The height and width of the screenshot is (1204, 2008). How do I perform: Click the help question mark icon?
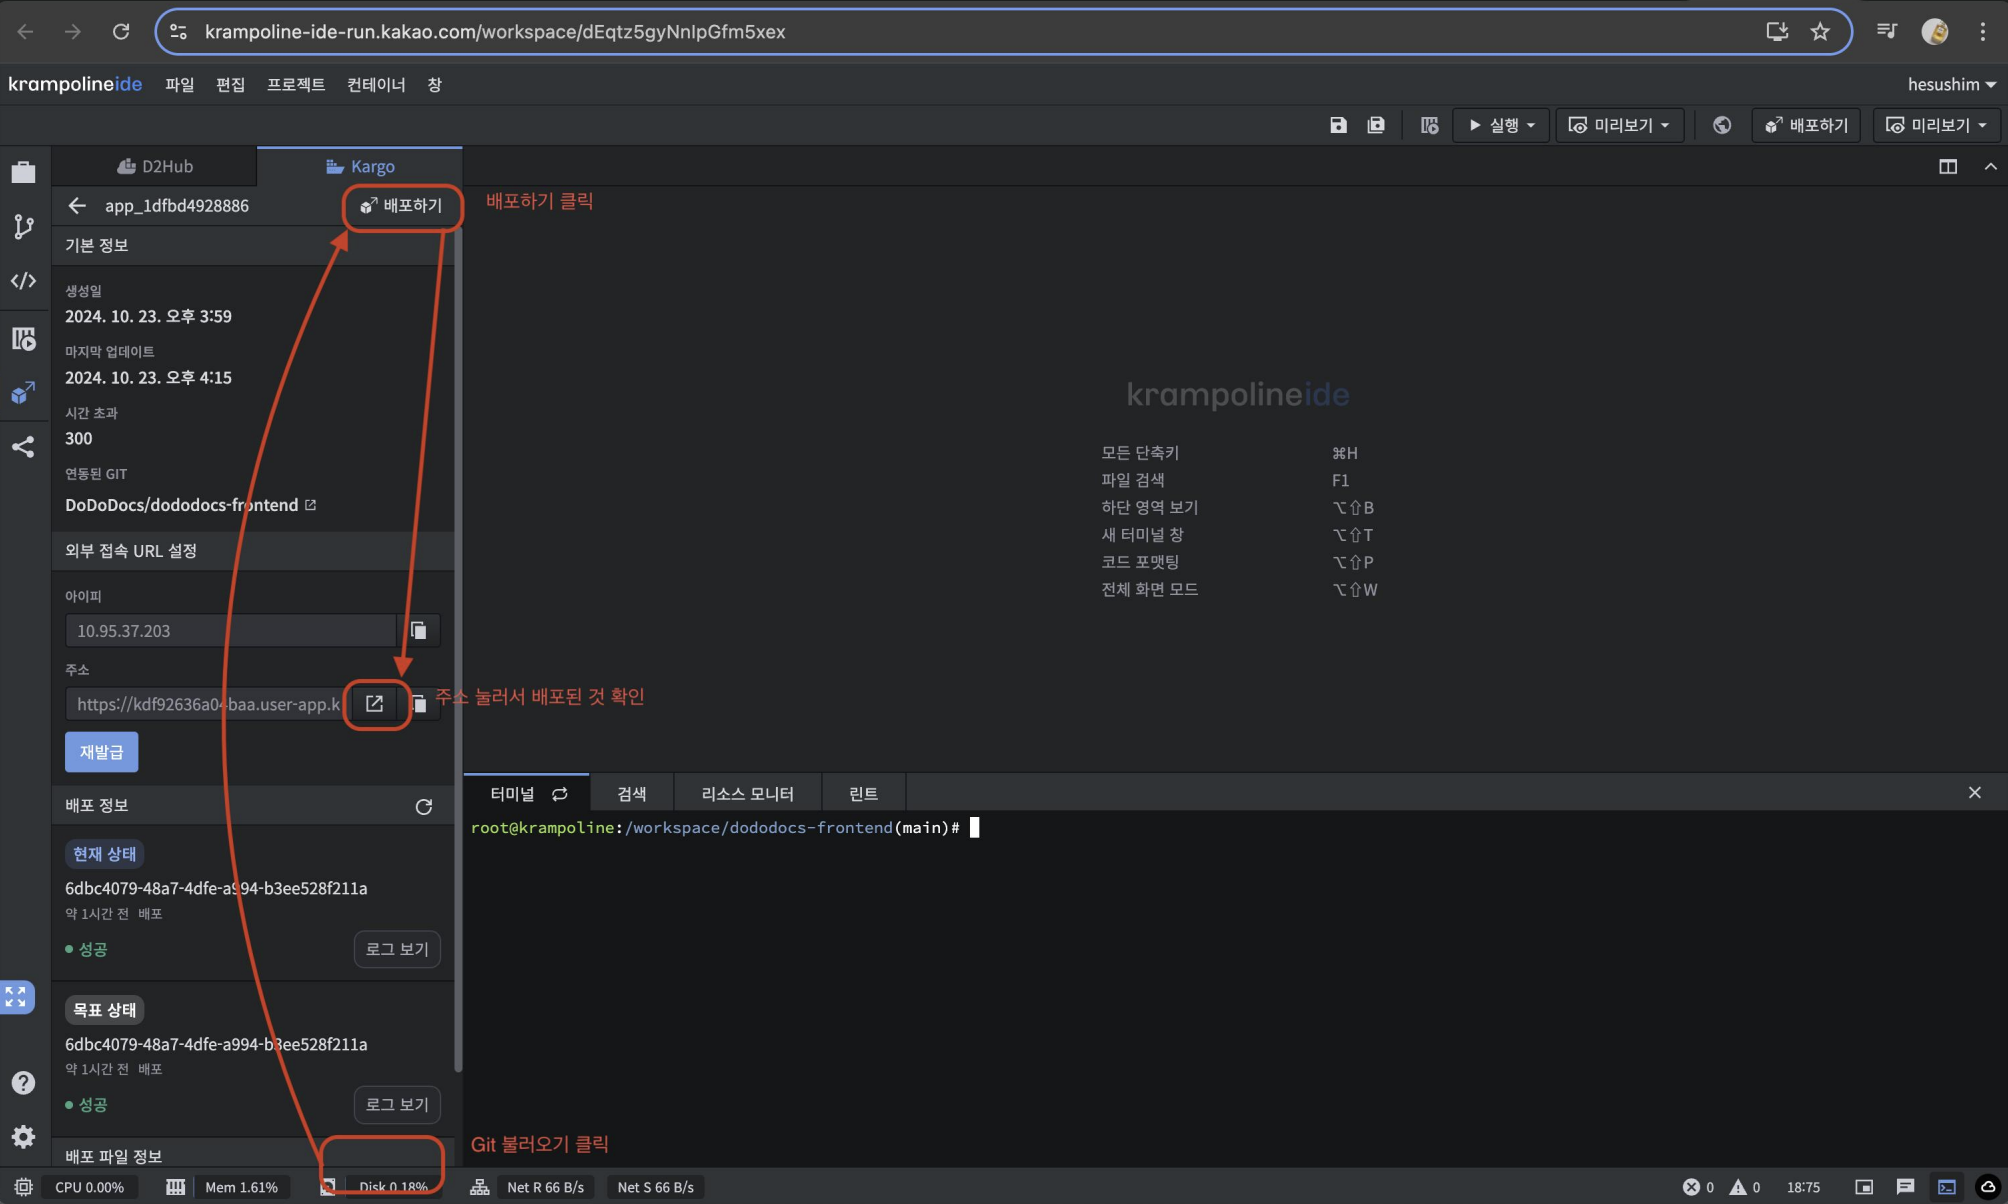24,1083
